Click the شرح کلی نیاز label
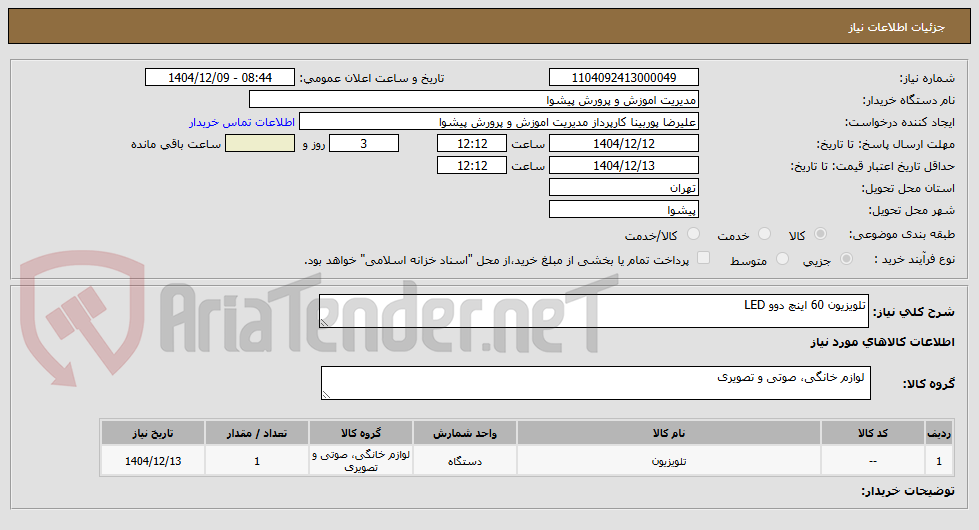Image resolution: width=979 pixels, height=530 pixels. [x=913, y=312]
